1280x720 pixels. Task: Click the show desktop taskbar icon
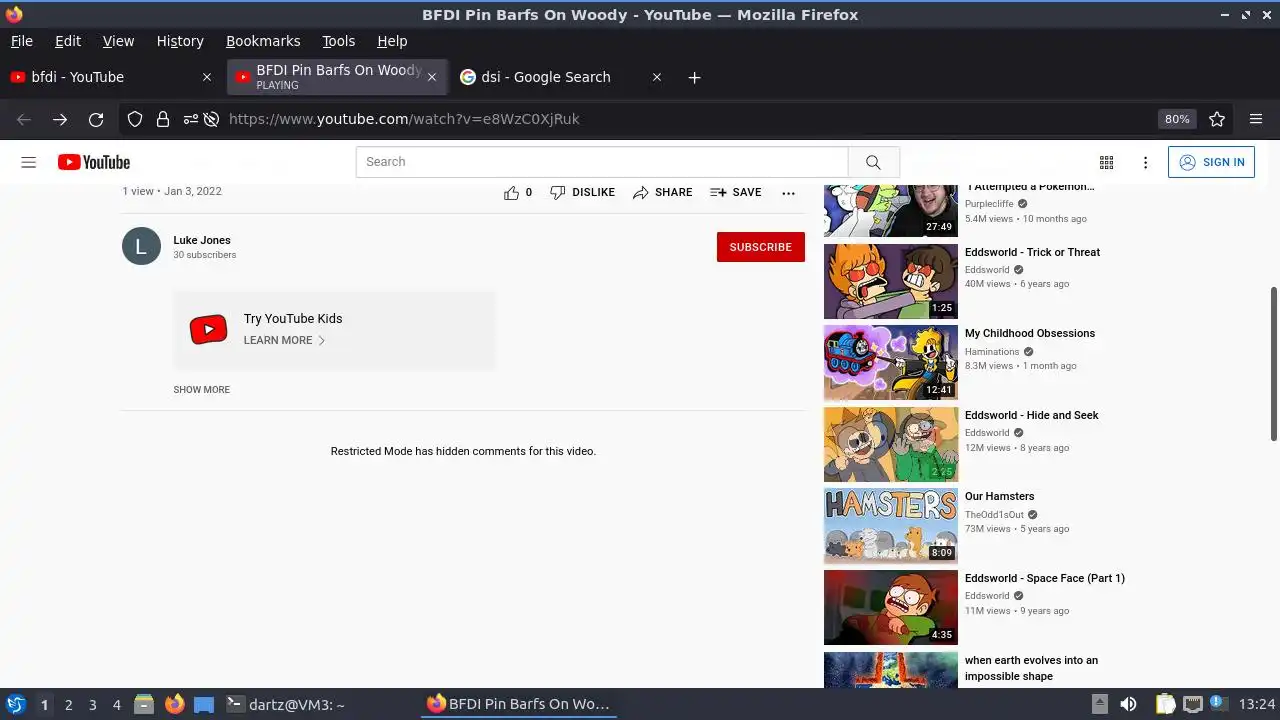204,704
